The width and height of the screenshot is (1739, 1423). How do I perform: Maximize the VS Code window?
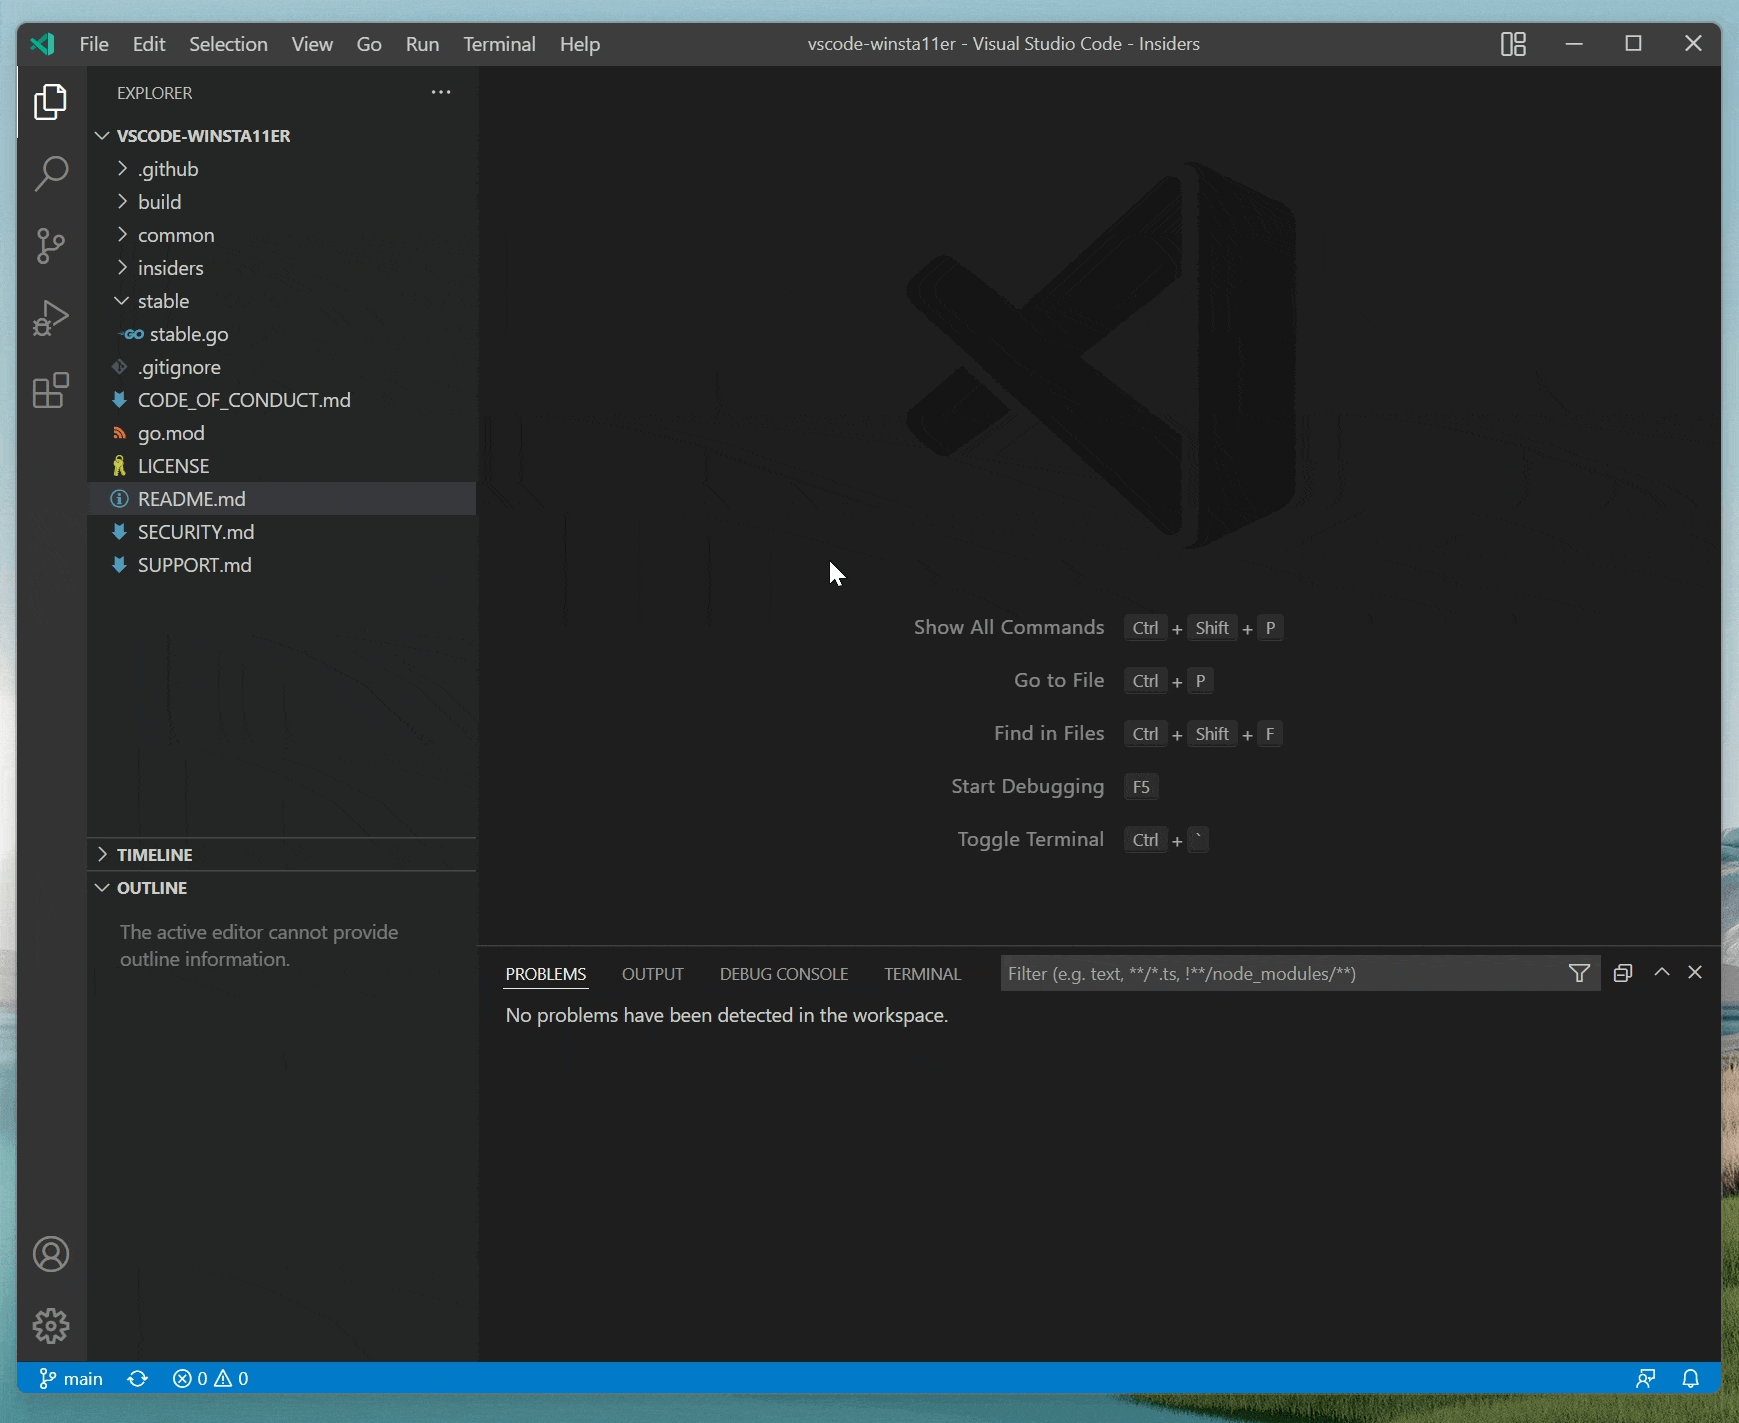pyautogui.click(x=1634, y=44)
